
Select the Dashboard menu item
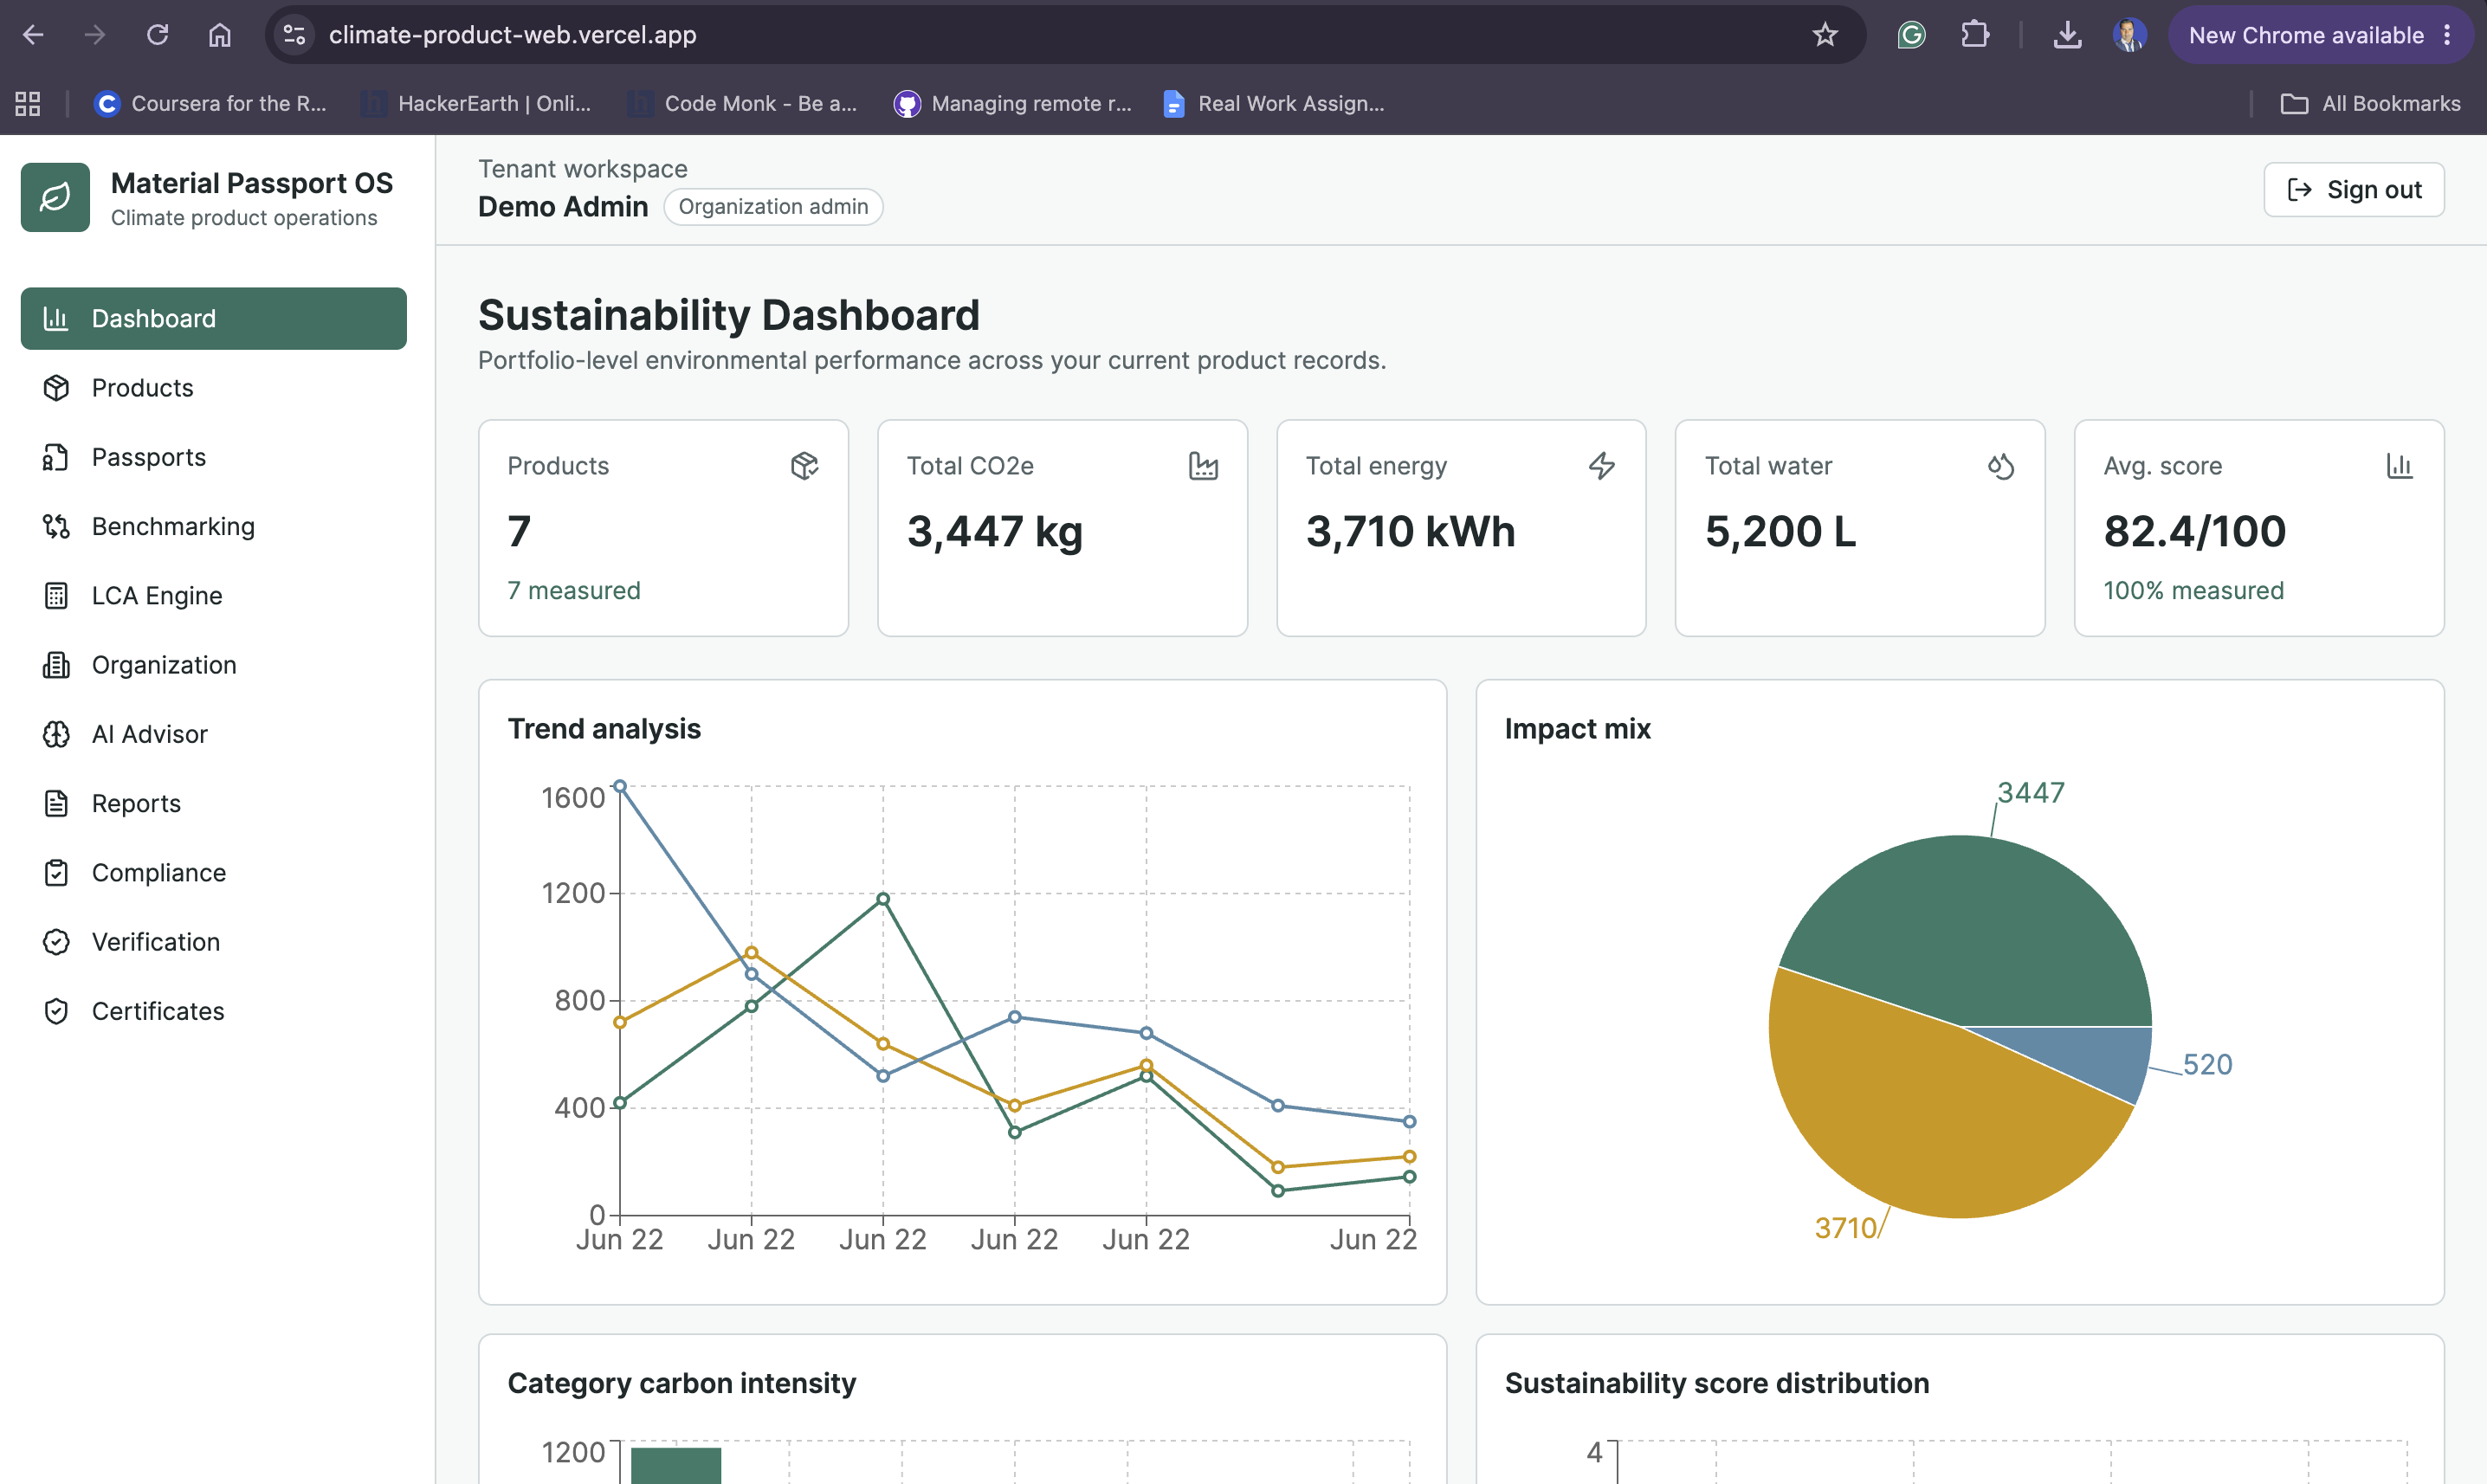(x=213, y=318)
